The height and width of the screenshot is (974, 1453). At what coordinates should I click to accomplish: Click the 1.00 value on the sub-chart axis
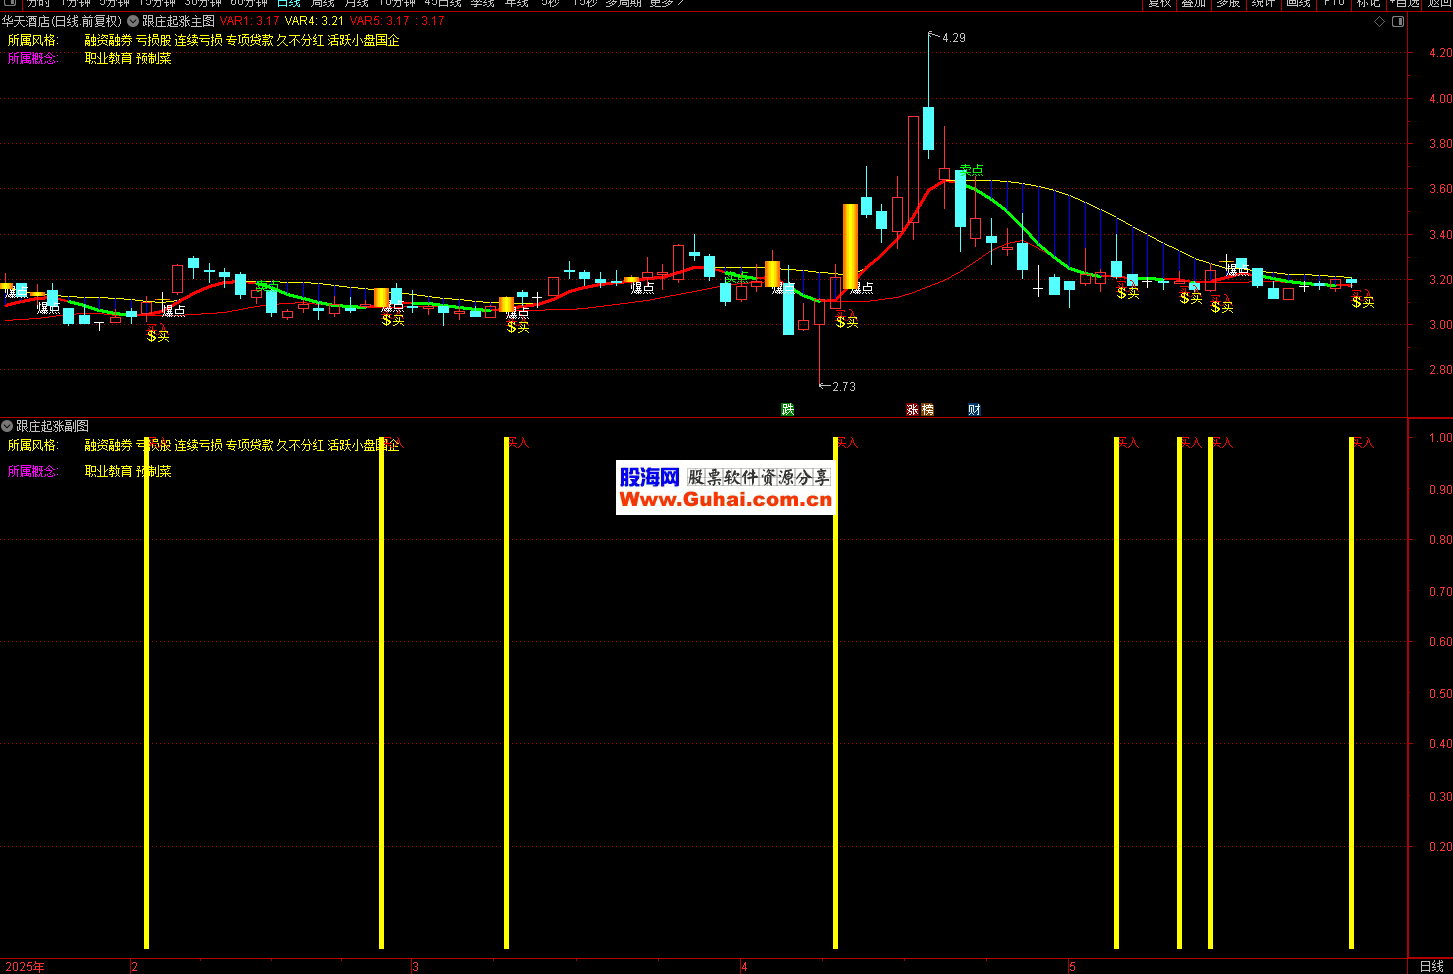[x=1440, y=438]
